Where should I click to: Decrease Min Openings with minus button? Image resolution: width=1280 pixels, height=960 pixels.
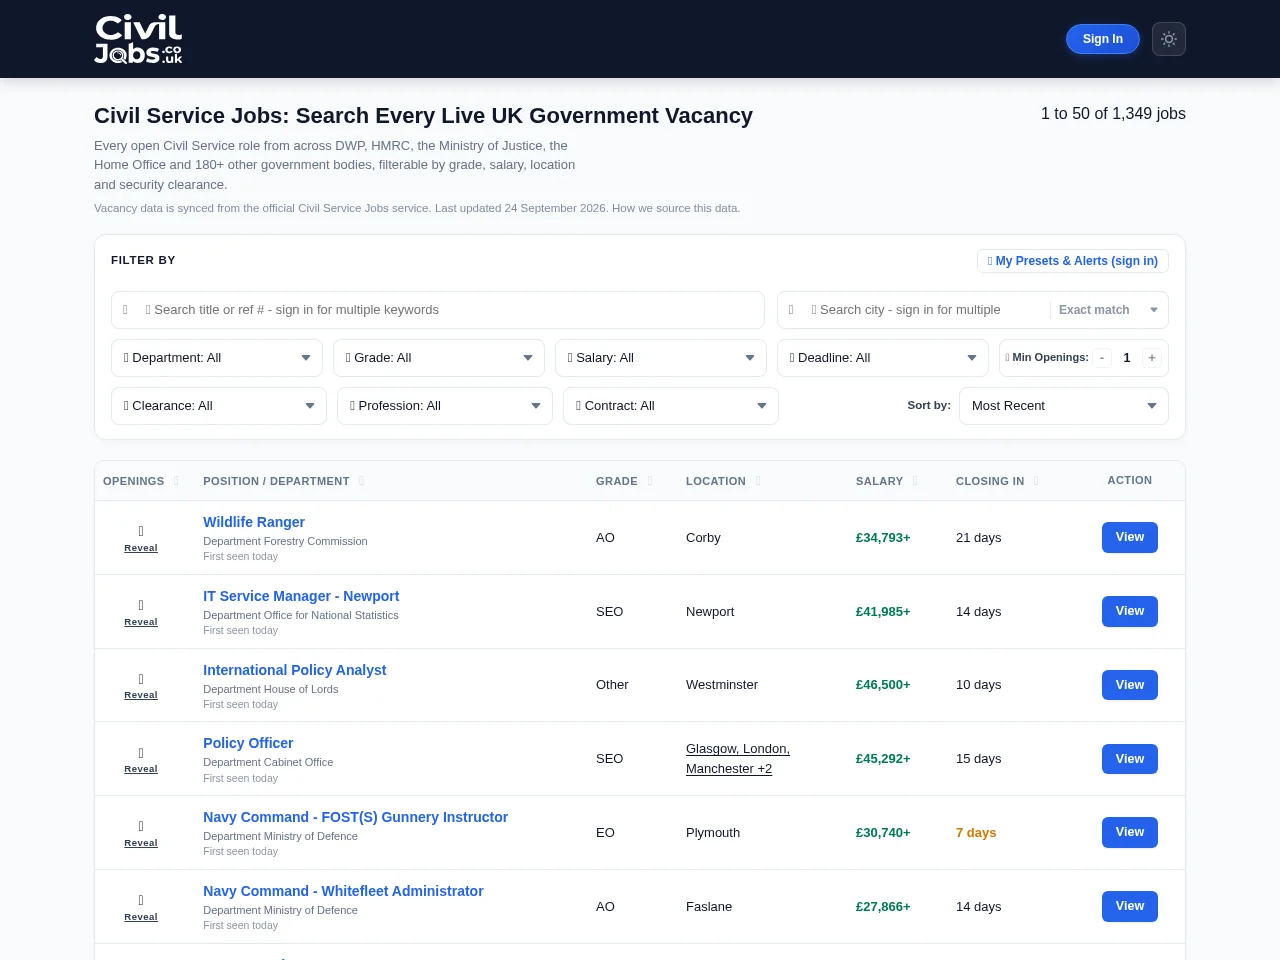(x=1102, y=358)
